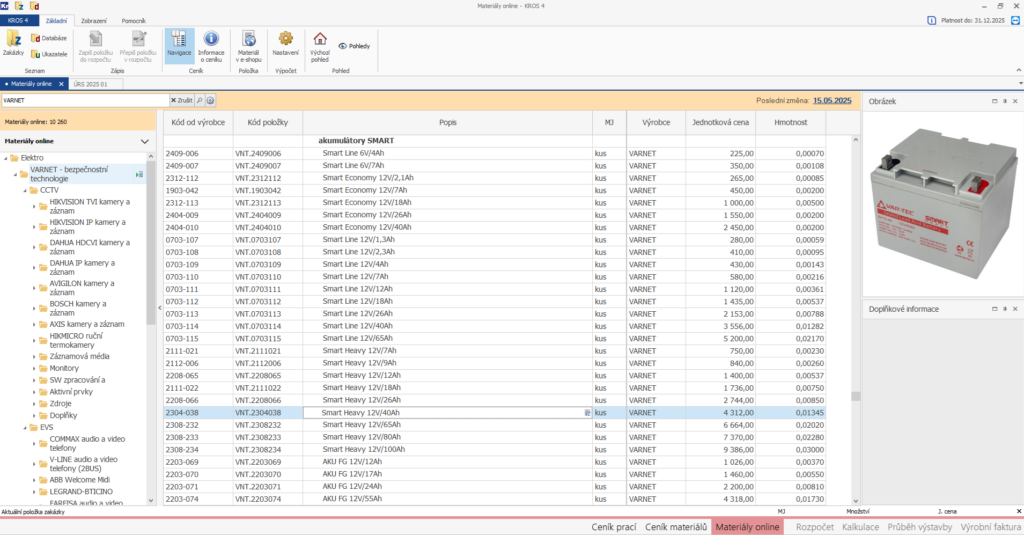
Task: Restore Výchozí pohled house icon
Action: click(320, 46)
